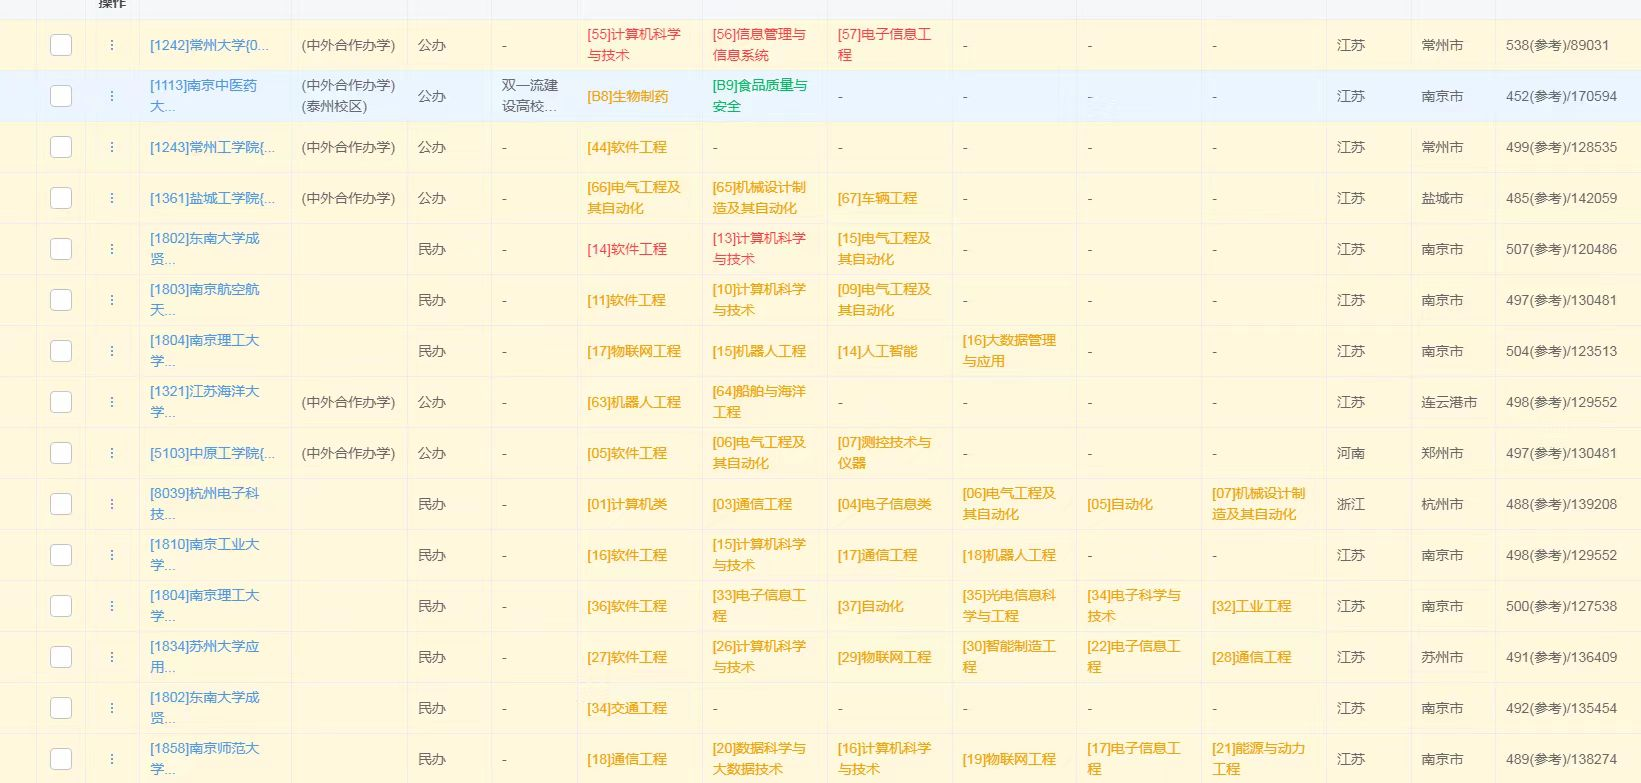Select the checkbox for [1321]江苏海洋大学 row
Viewport: 1641px width, 783px height.
61,402
